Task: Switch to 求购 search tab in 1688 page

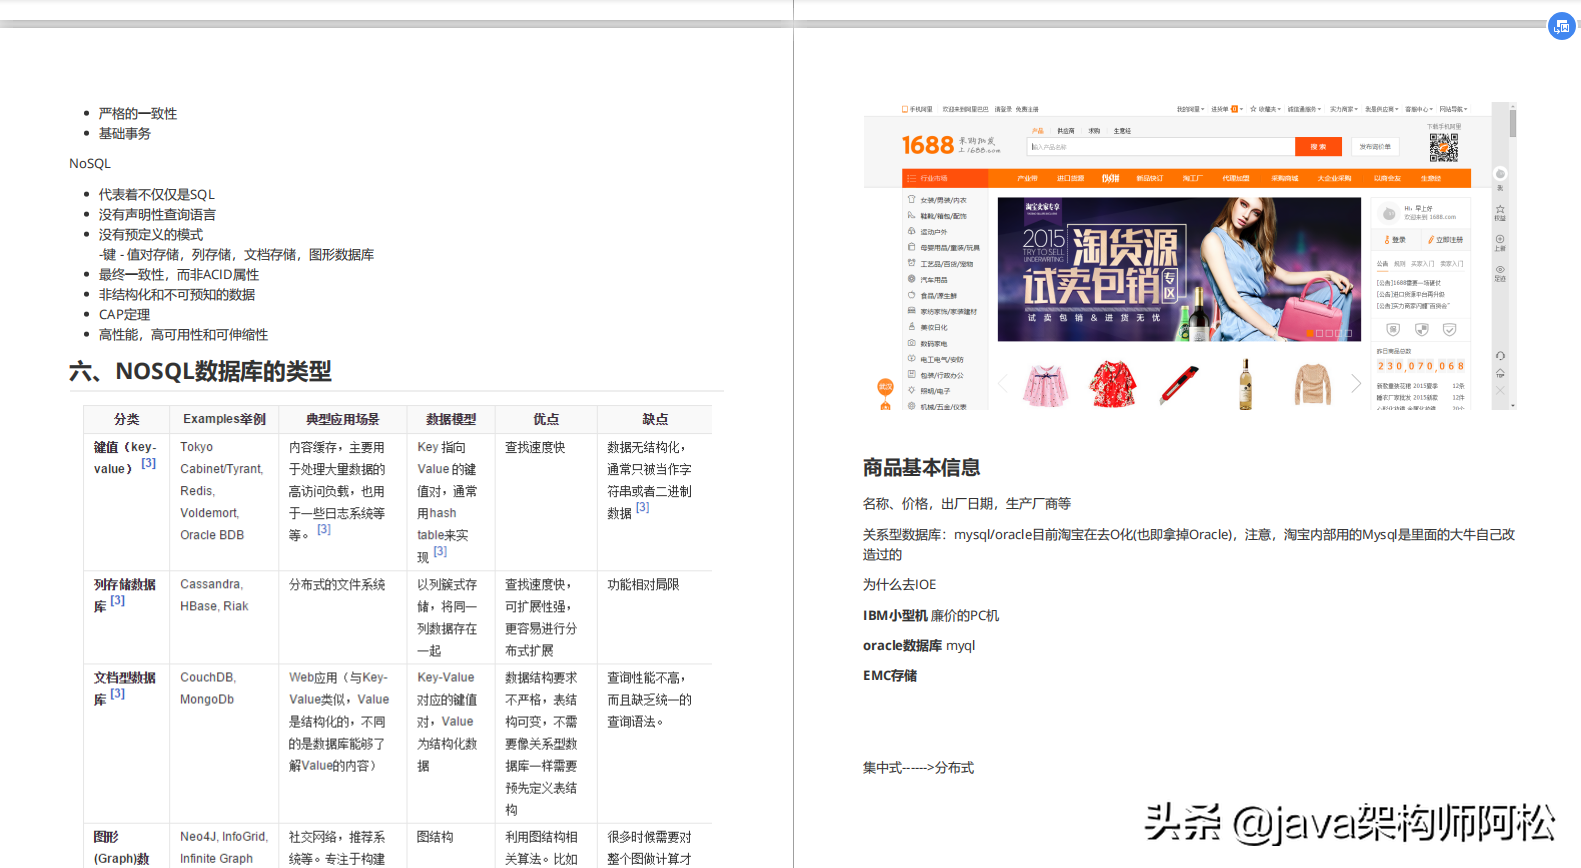Action: (x=1094, y=131)
